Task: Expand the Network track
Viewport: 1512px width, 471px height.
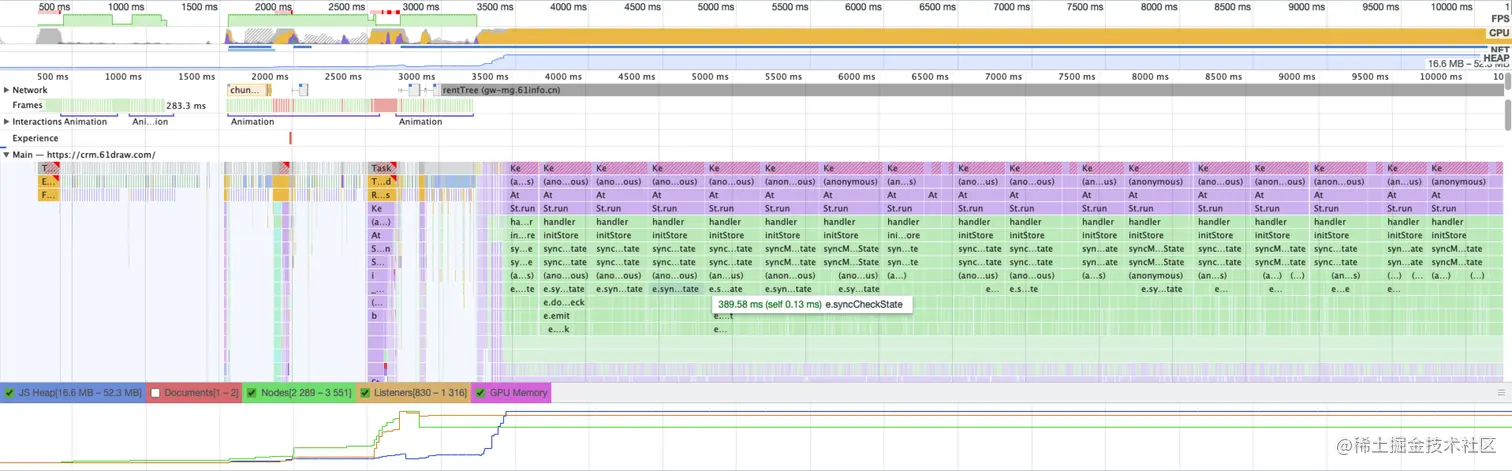Action: pyautogui.click(x=7, y=90)
